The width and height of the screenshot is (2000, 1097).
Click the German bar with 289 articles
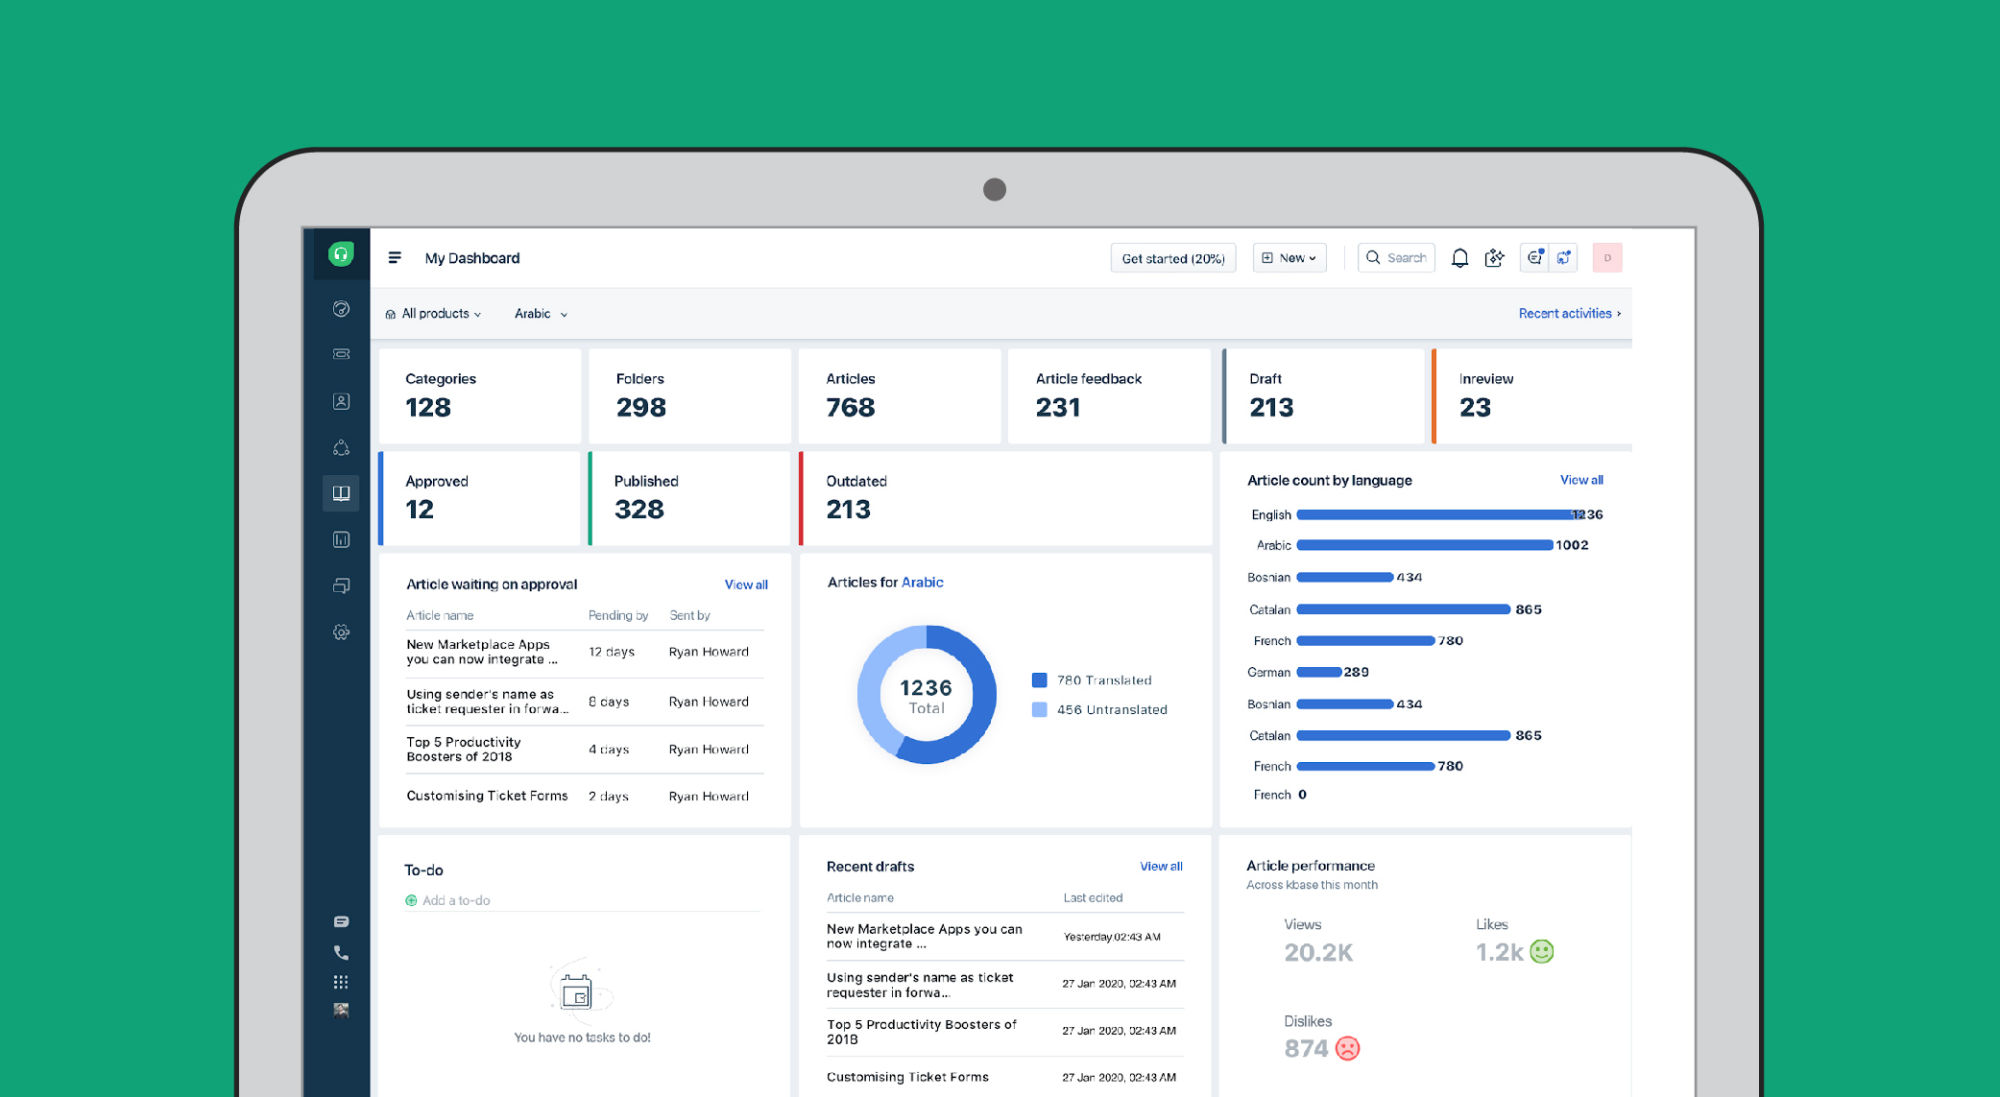[x=1319, y=673]
